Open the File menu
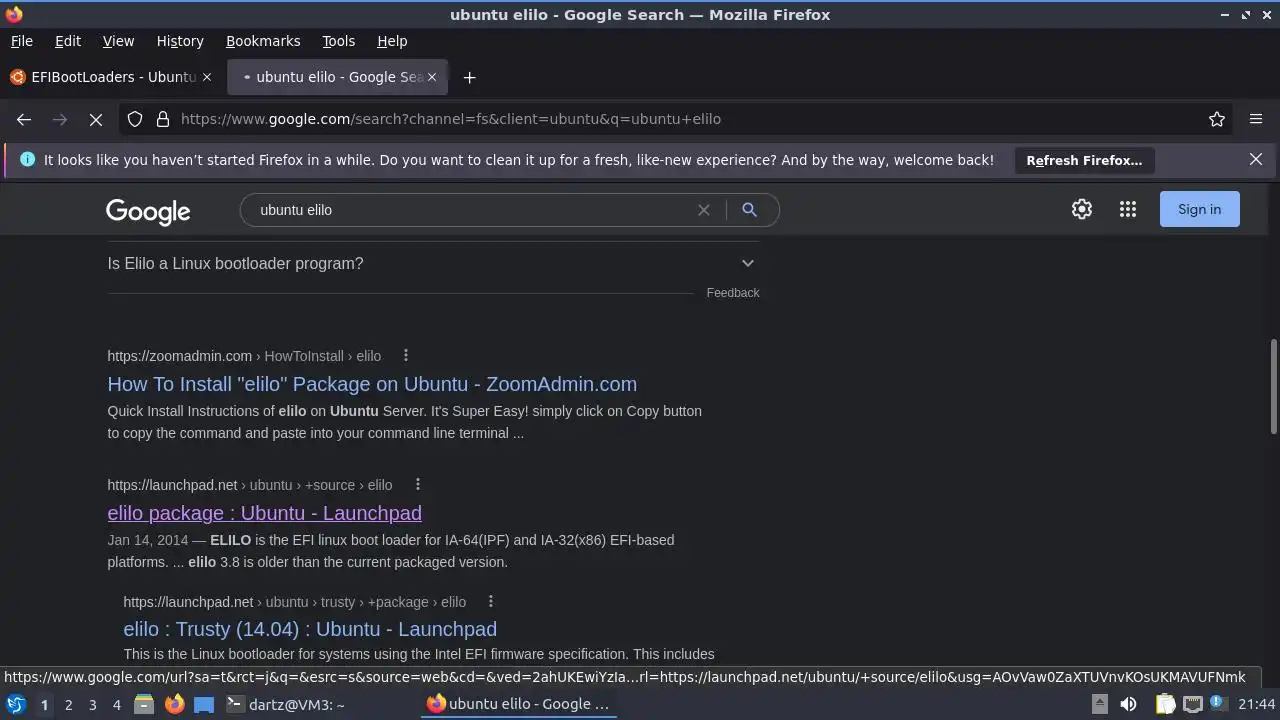The height and width of the screenshot is (720, 1280). point(22,41)
